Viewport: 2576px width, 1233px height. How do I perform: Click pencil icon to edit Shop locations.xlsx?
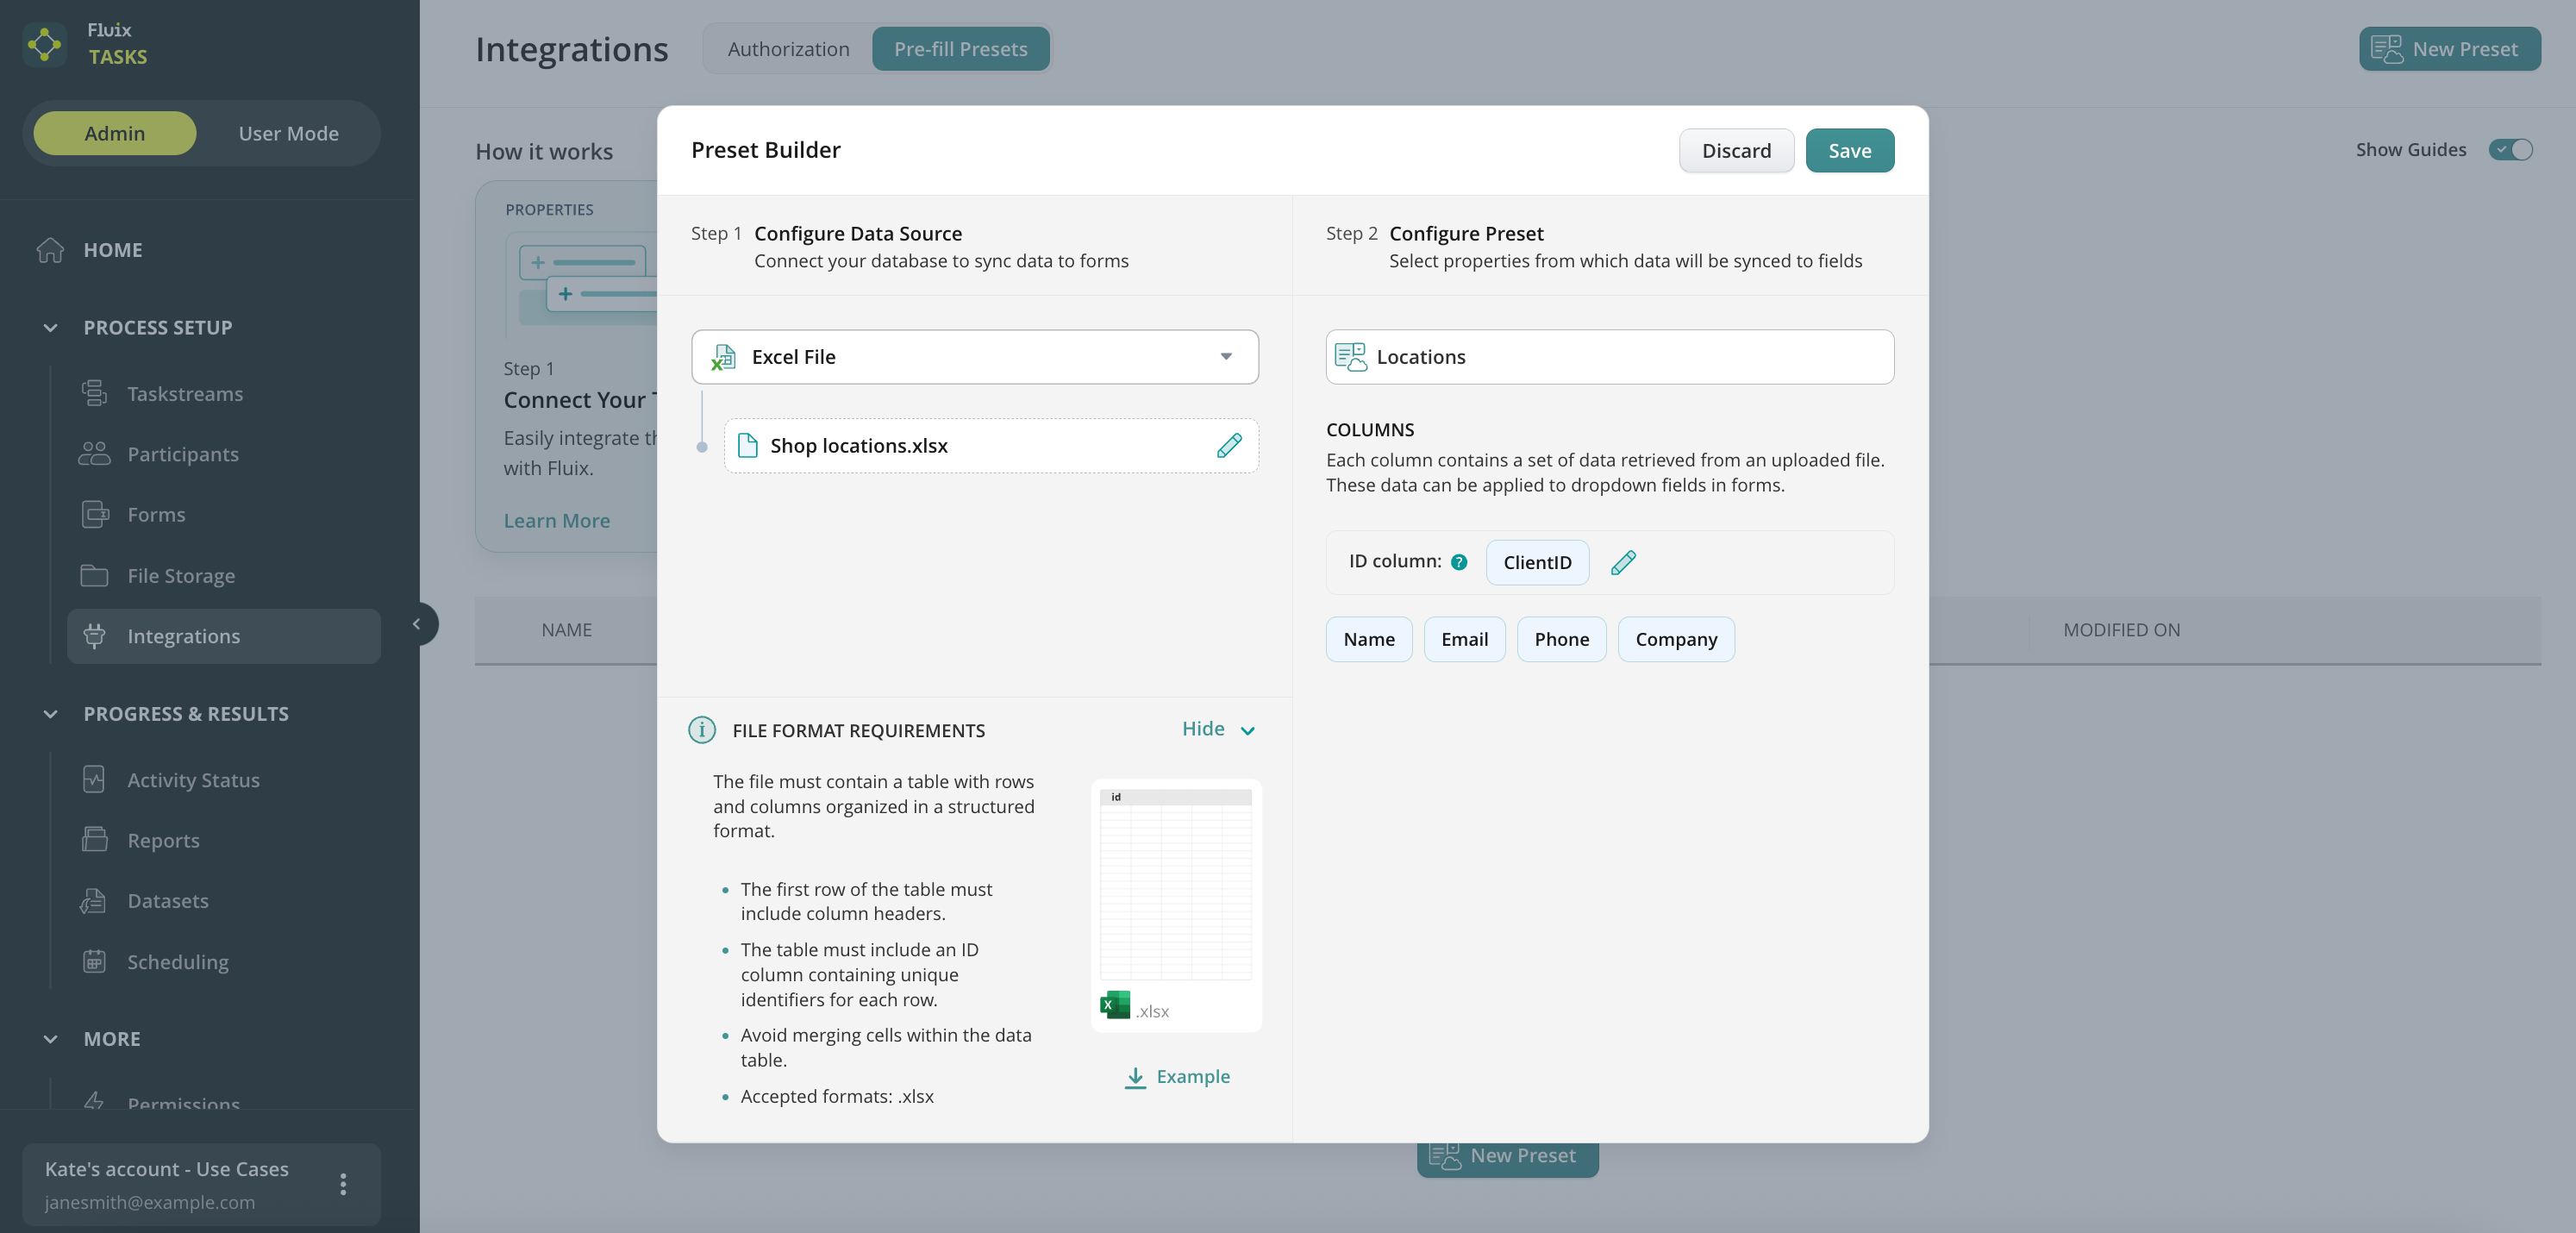click(1229, 446)
